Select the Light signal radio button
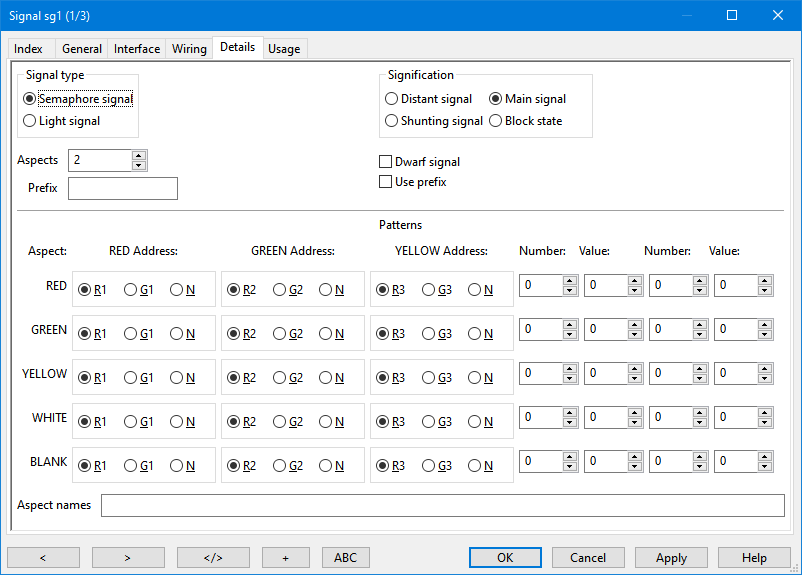802x575 pixels. coord(30,121)
